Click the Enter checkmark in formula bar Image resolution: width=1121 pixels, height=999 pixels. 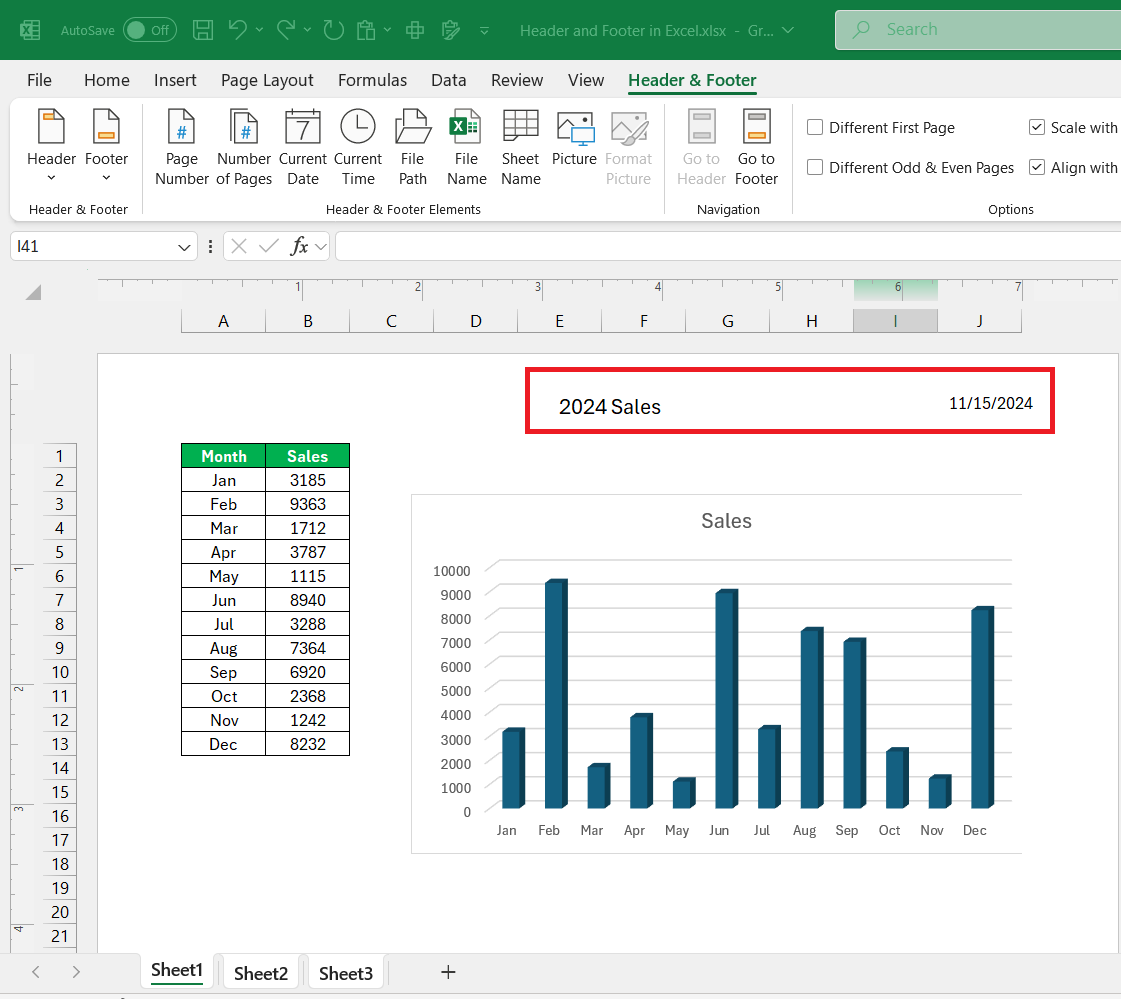[x=269, y=247]
